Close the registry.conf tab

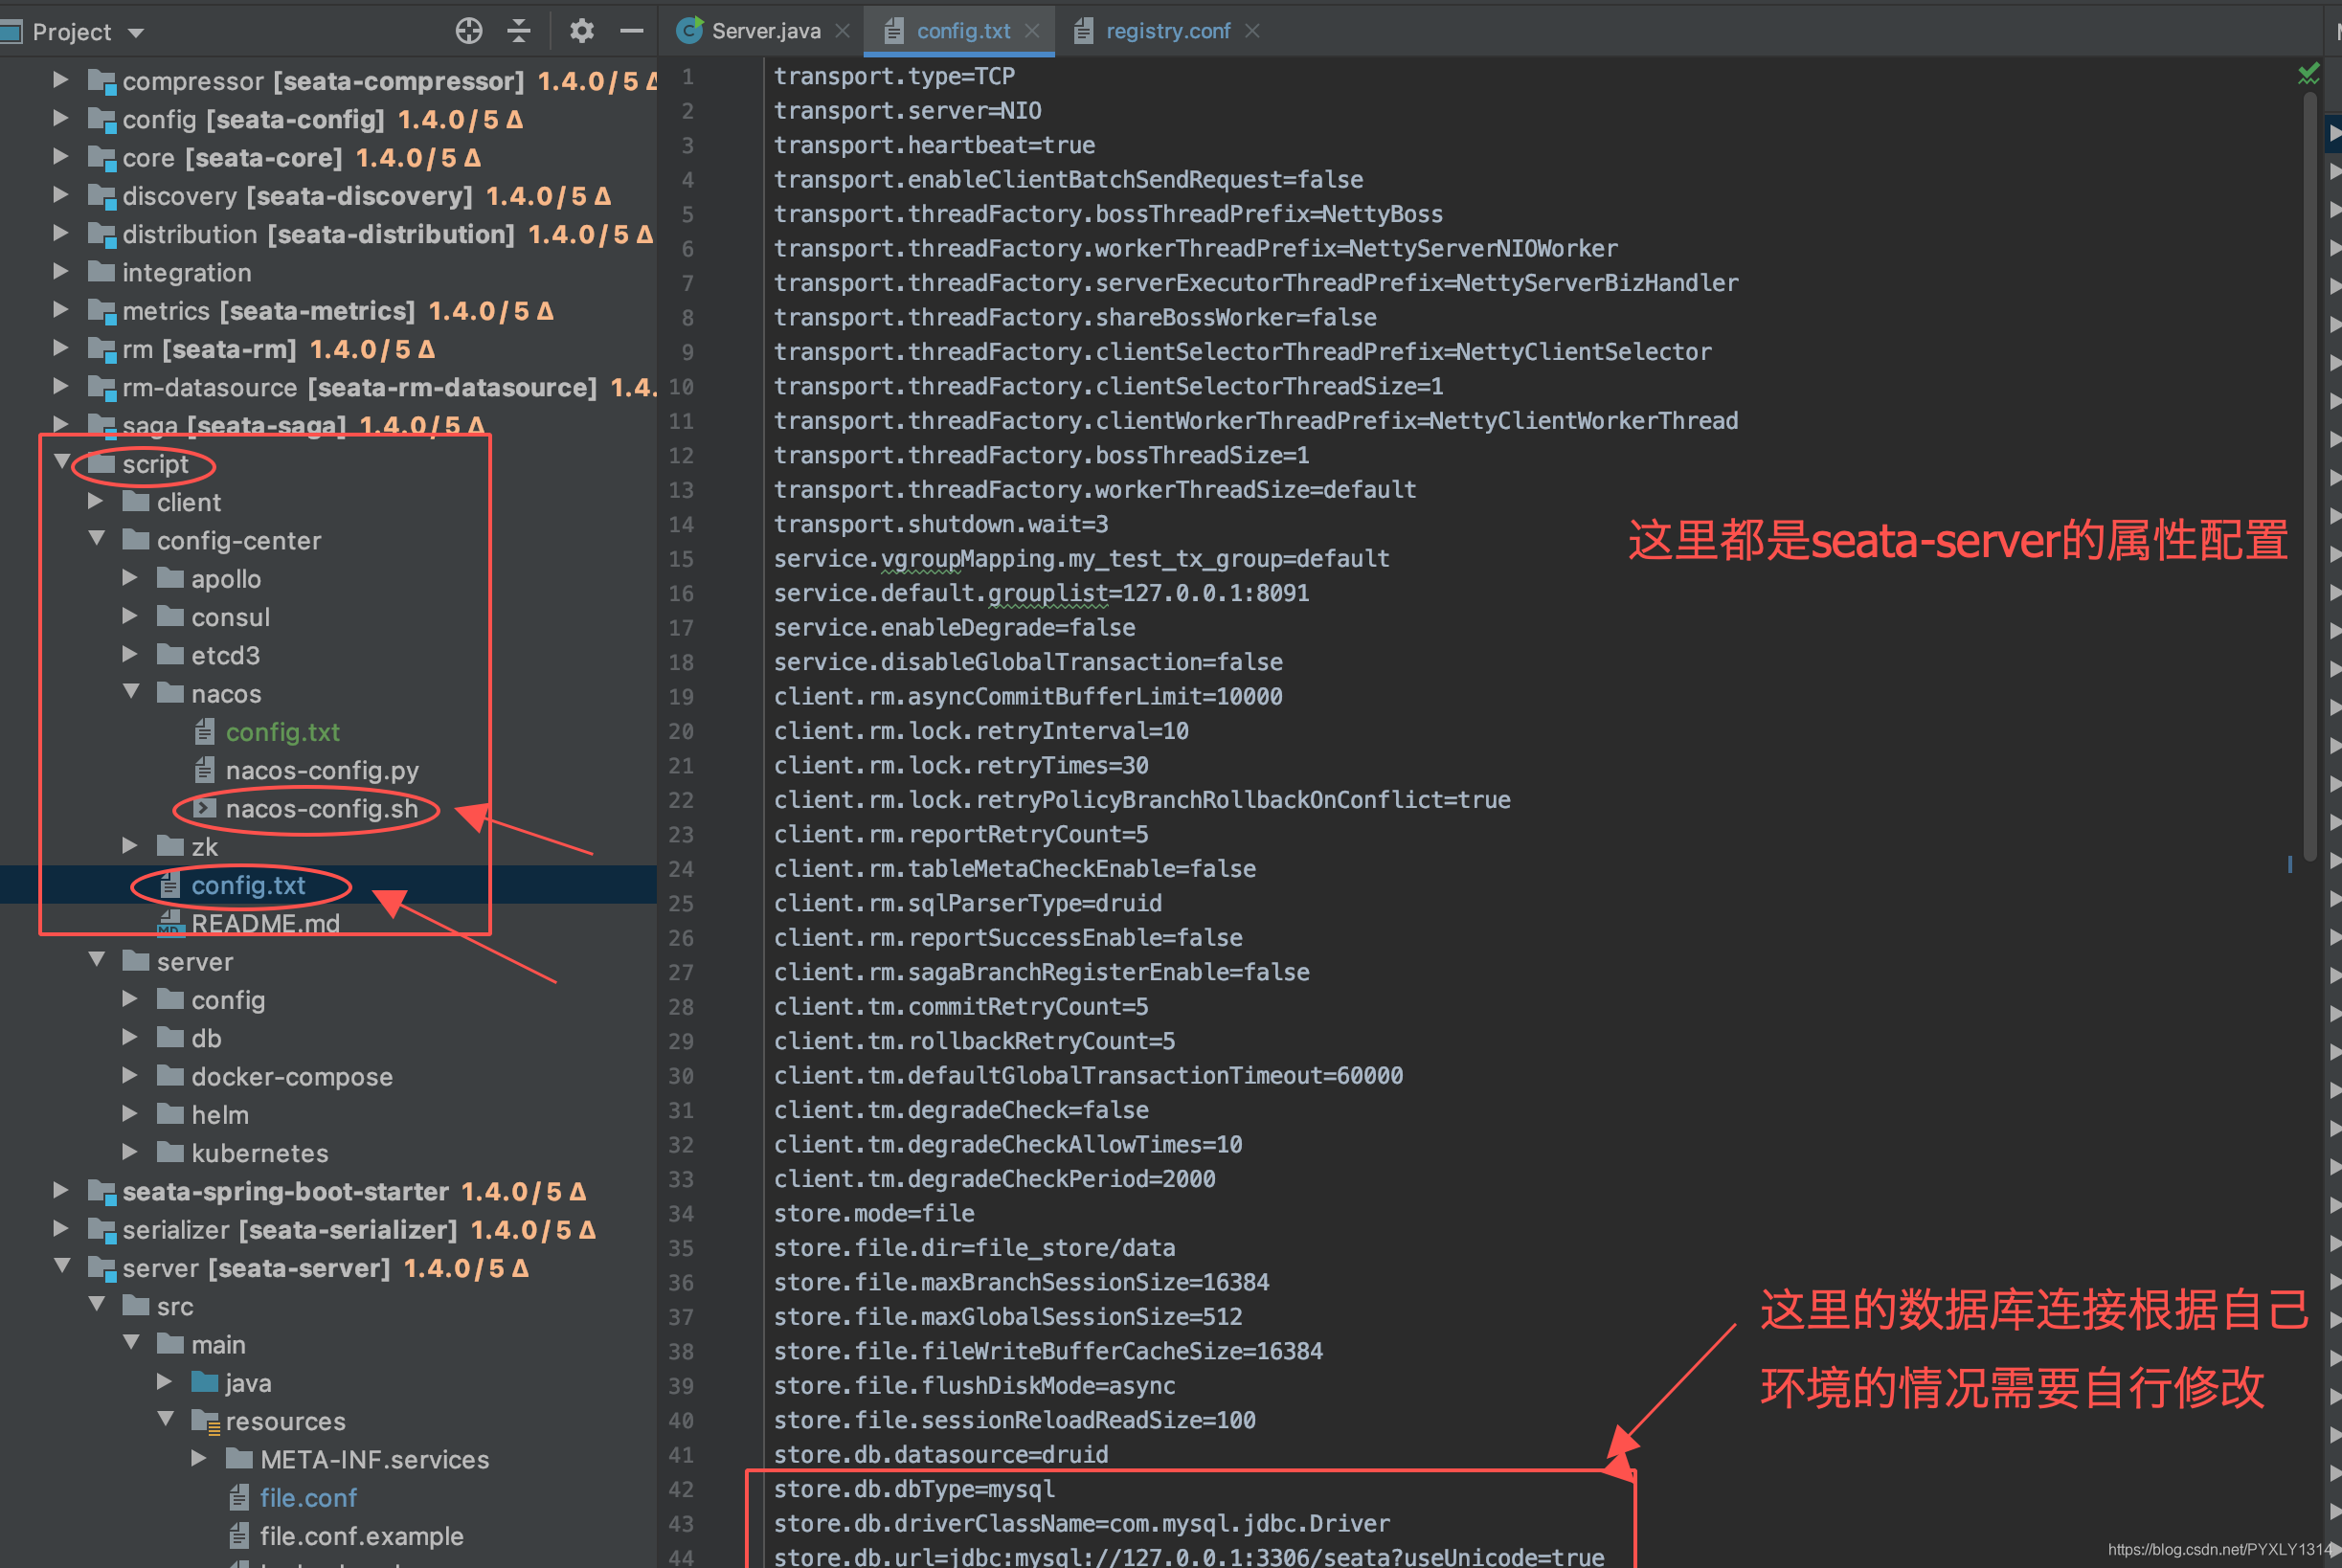[x=1252, y=31]
